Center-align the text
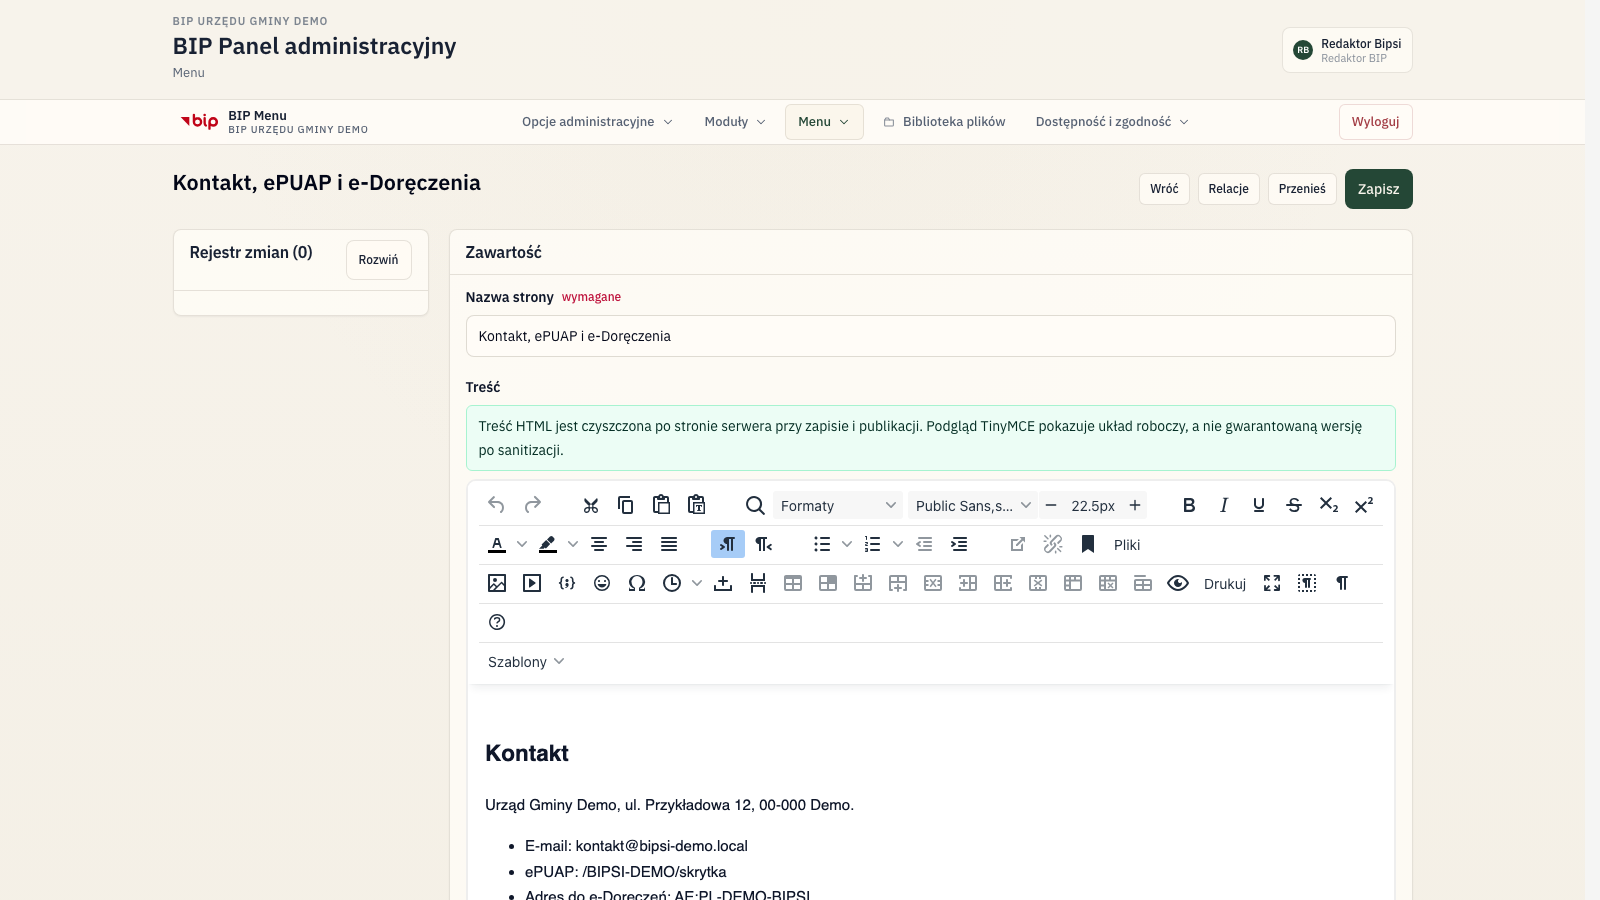The image size is (1600, 900). (x=599, y=544)
